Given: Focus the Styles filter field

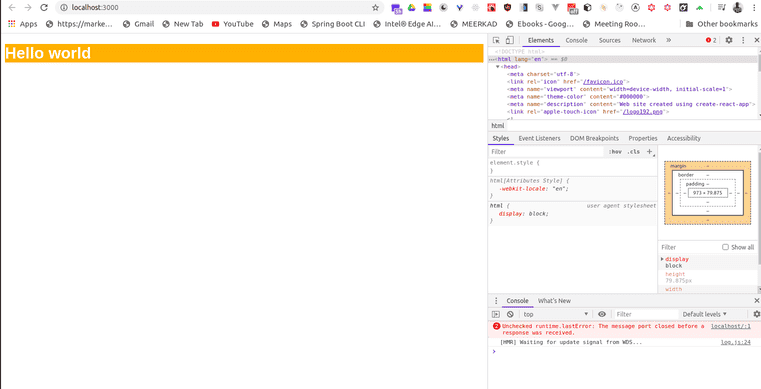Looking at the screenshot, I should tap(546, 152).
